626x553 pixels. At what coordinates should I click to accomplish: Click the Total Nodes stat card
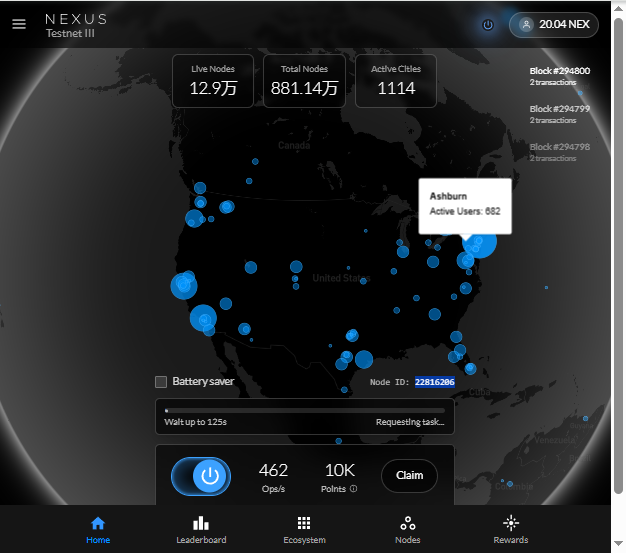[x=304, y=81]
